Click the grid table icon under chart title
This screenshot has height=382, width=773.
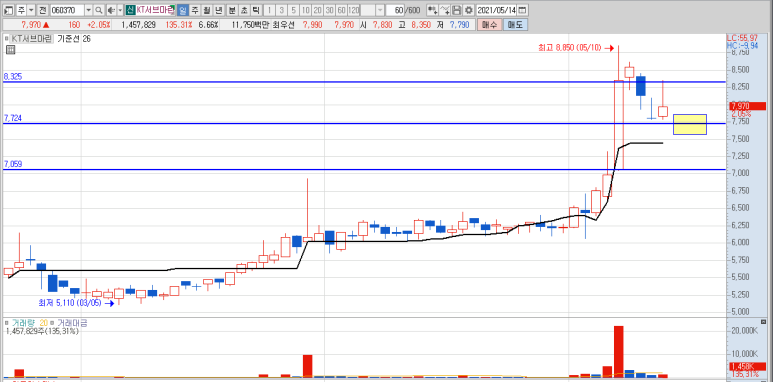coord(10,49)
